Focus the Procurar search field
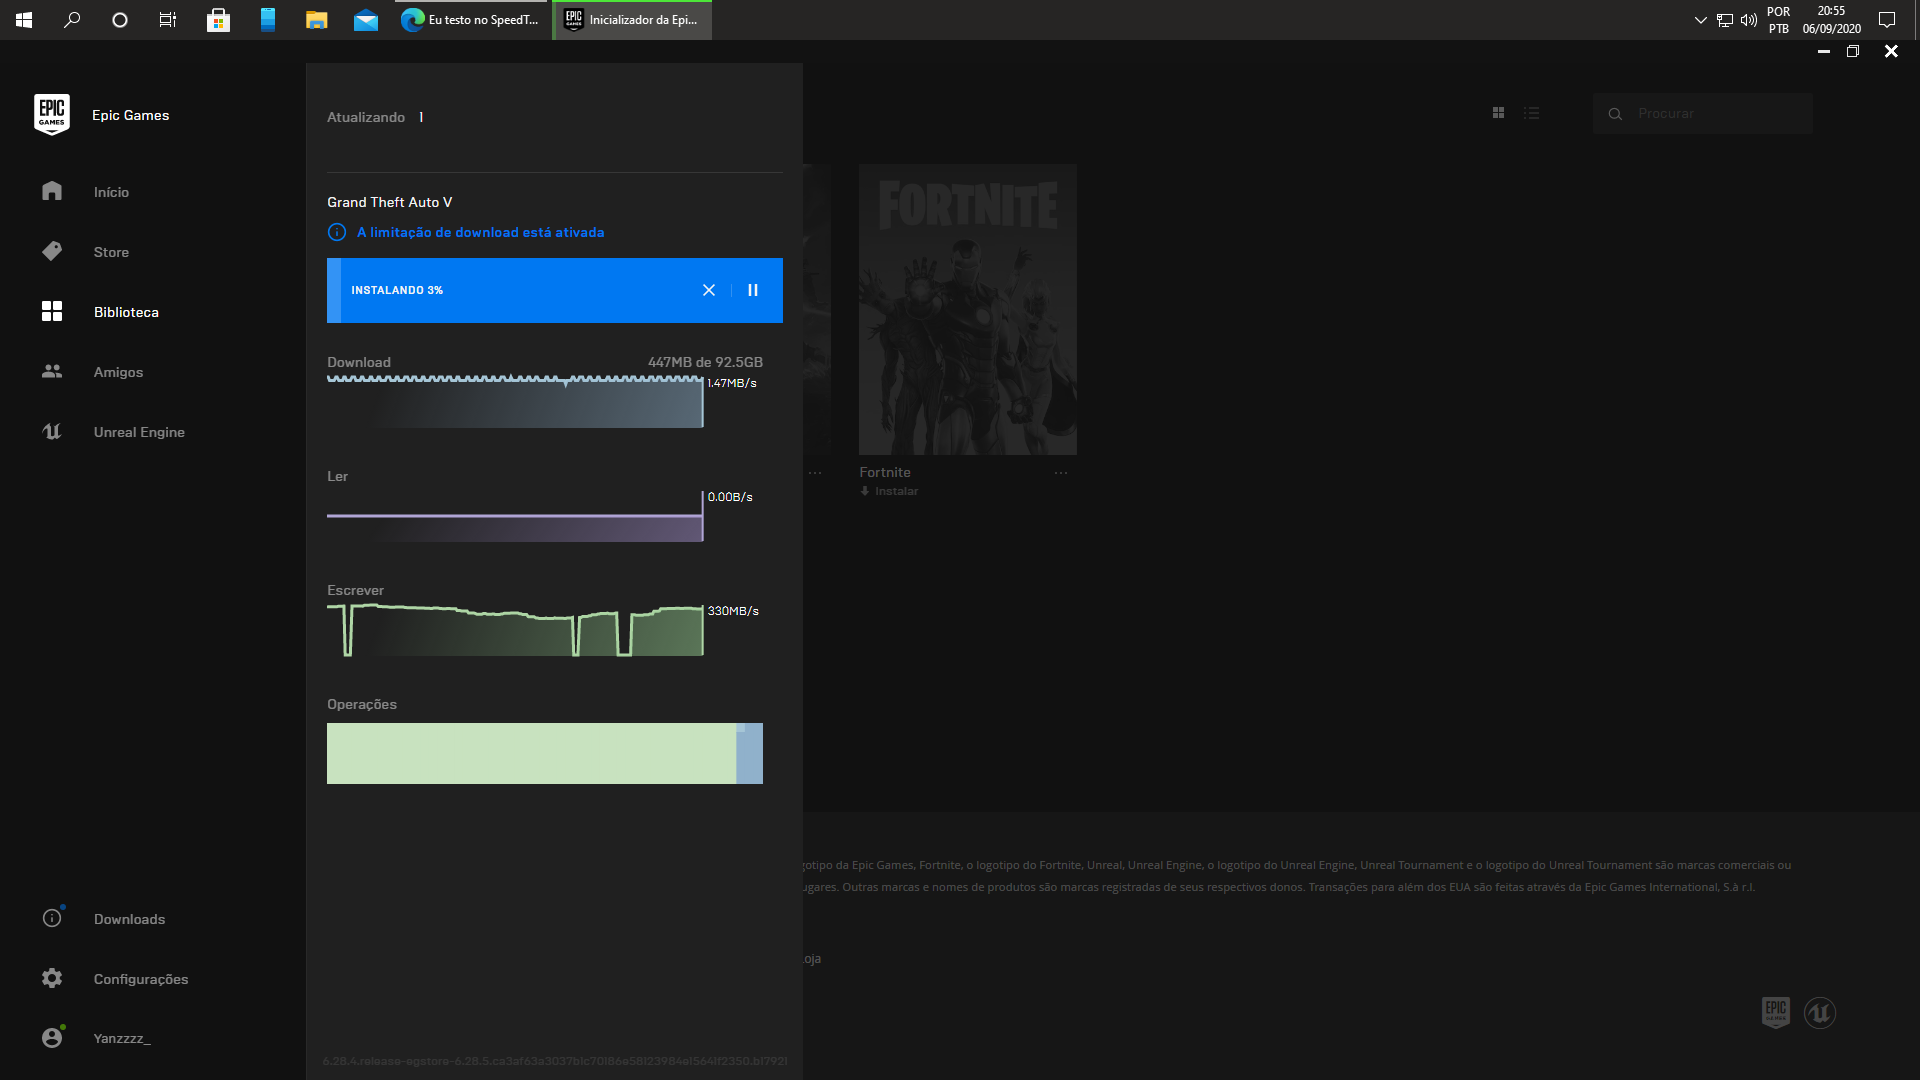 click(x=1703, y=114)
